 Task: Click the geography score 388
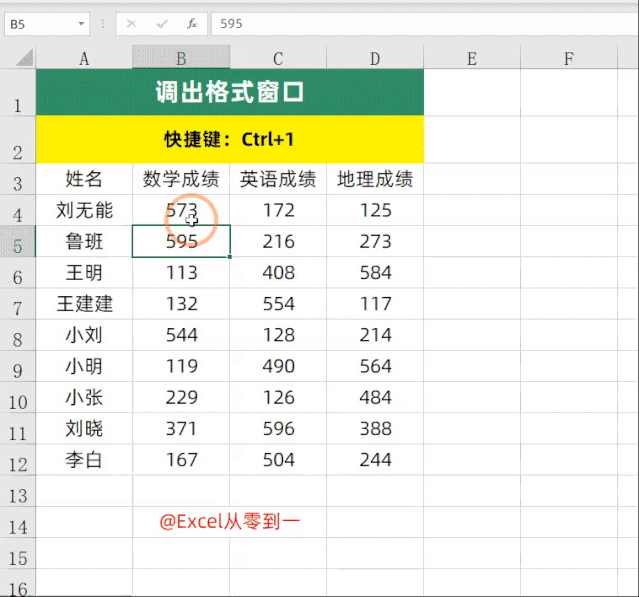coord(375,429)
